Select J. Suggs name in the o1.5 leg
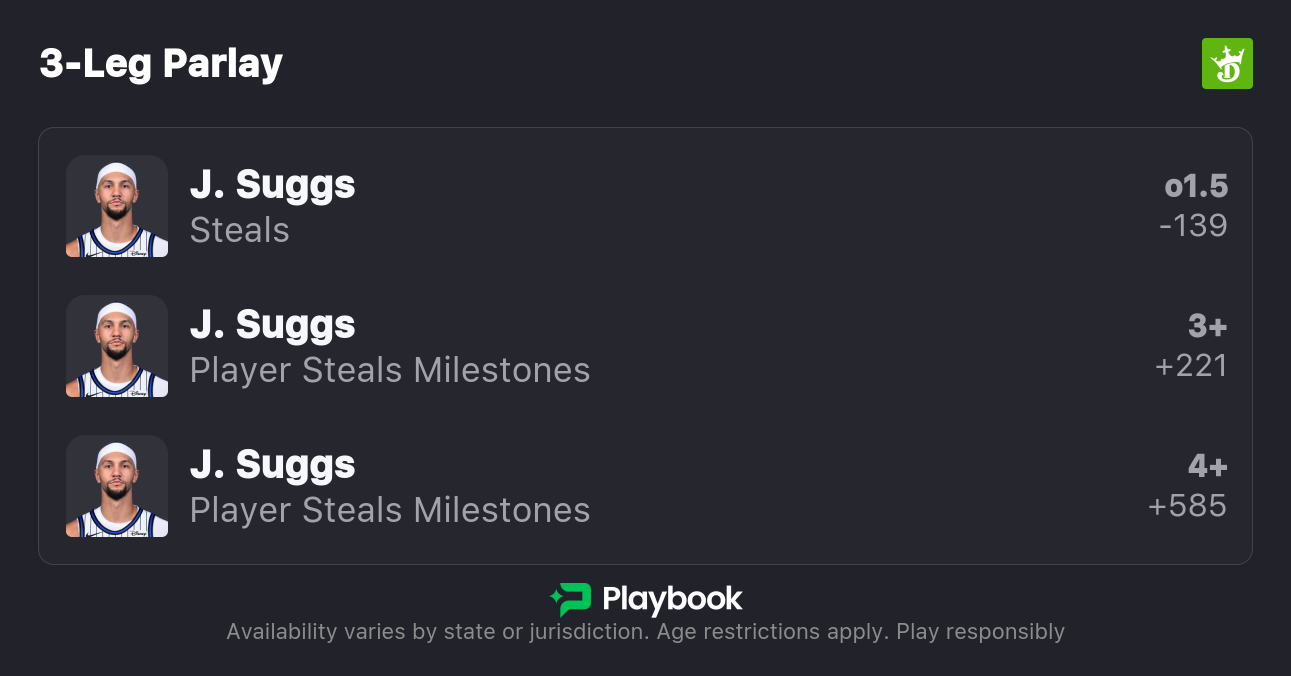This screenshot has width=1291, height=676. pyautogui.click(x=272, y=185)
